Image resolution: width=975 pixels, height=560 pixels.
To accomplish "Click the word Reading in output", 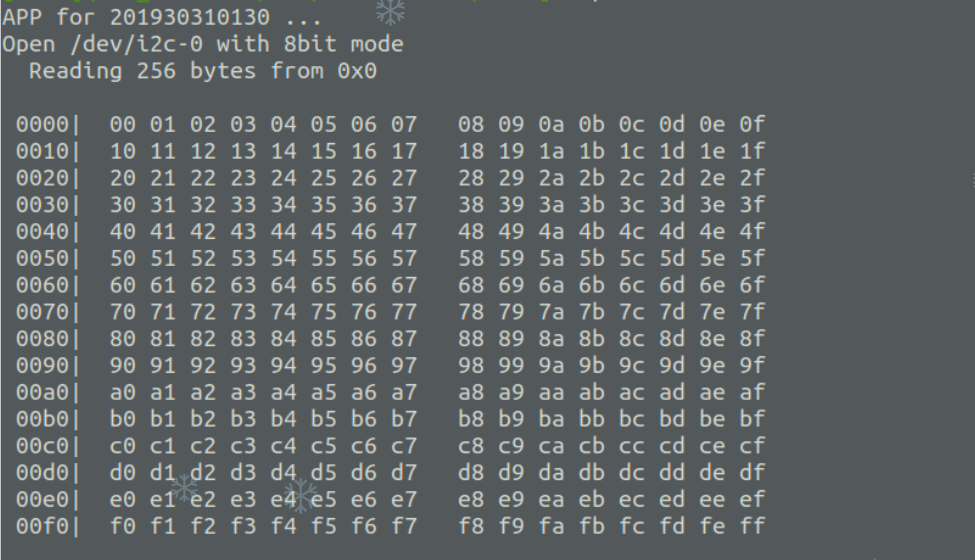I will point(75,71).
